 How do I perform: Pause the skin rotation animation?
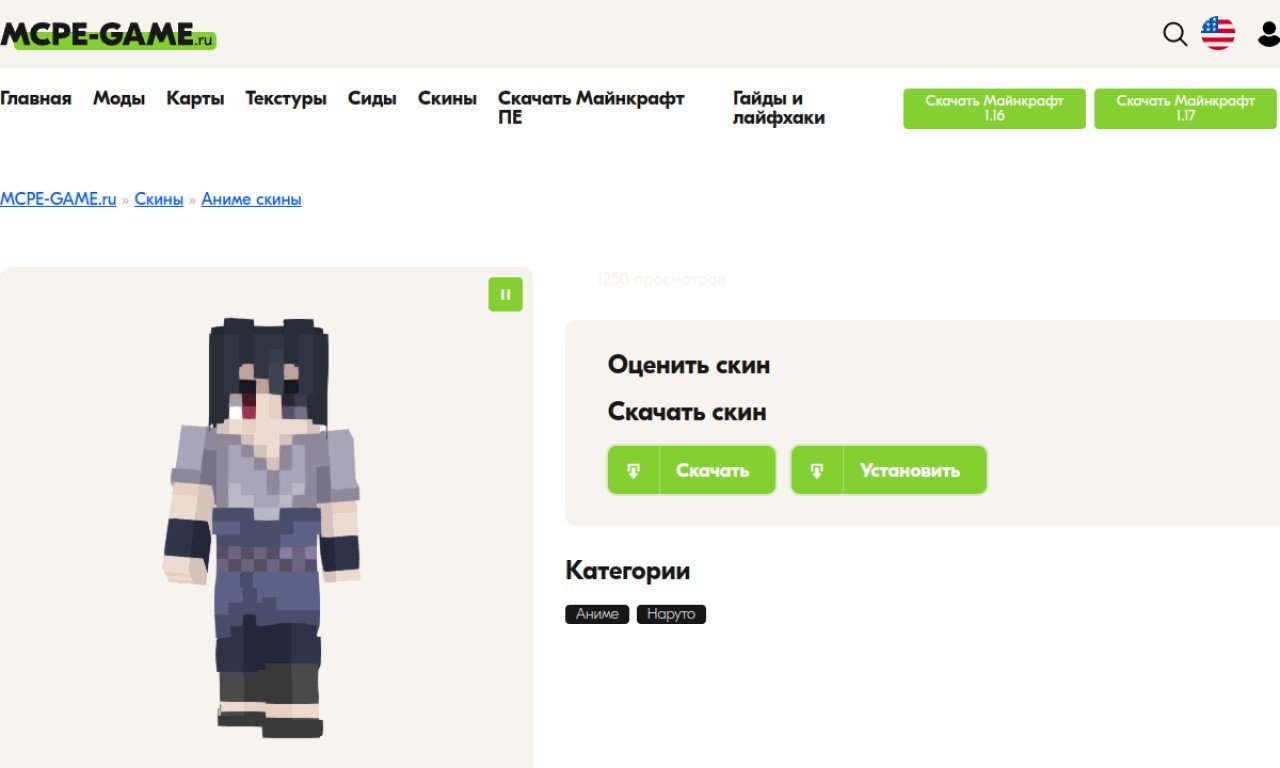pyautogui.click(x=505, y=294)
